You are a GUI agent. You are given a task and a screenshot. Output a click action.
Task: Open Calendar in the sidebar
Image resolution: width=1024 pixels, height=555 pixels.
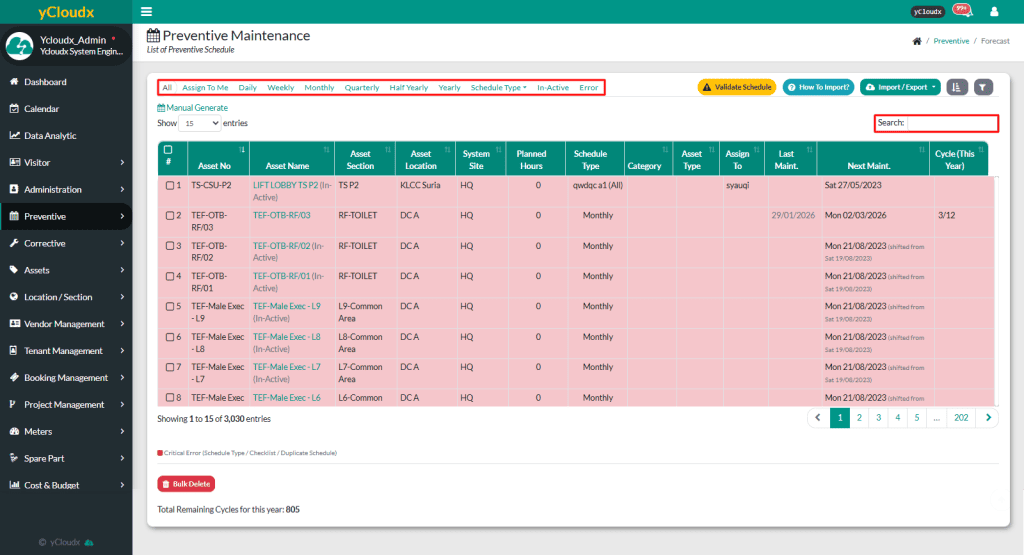[x=41, y=109]
